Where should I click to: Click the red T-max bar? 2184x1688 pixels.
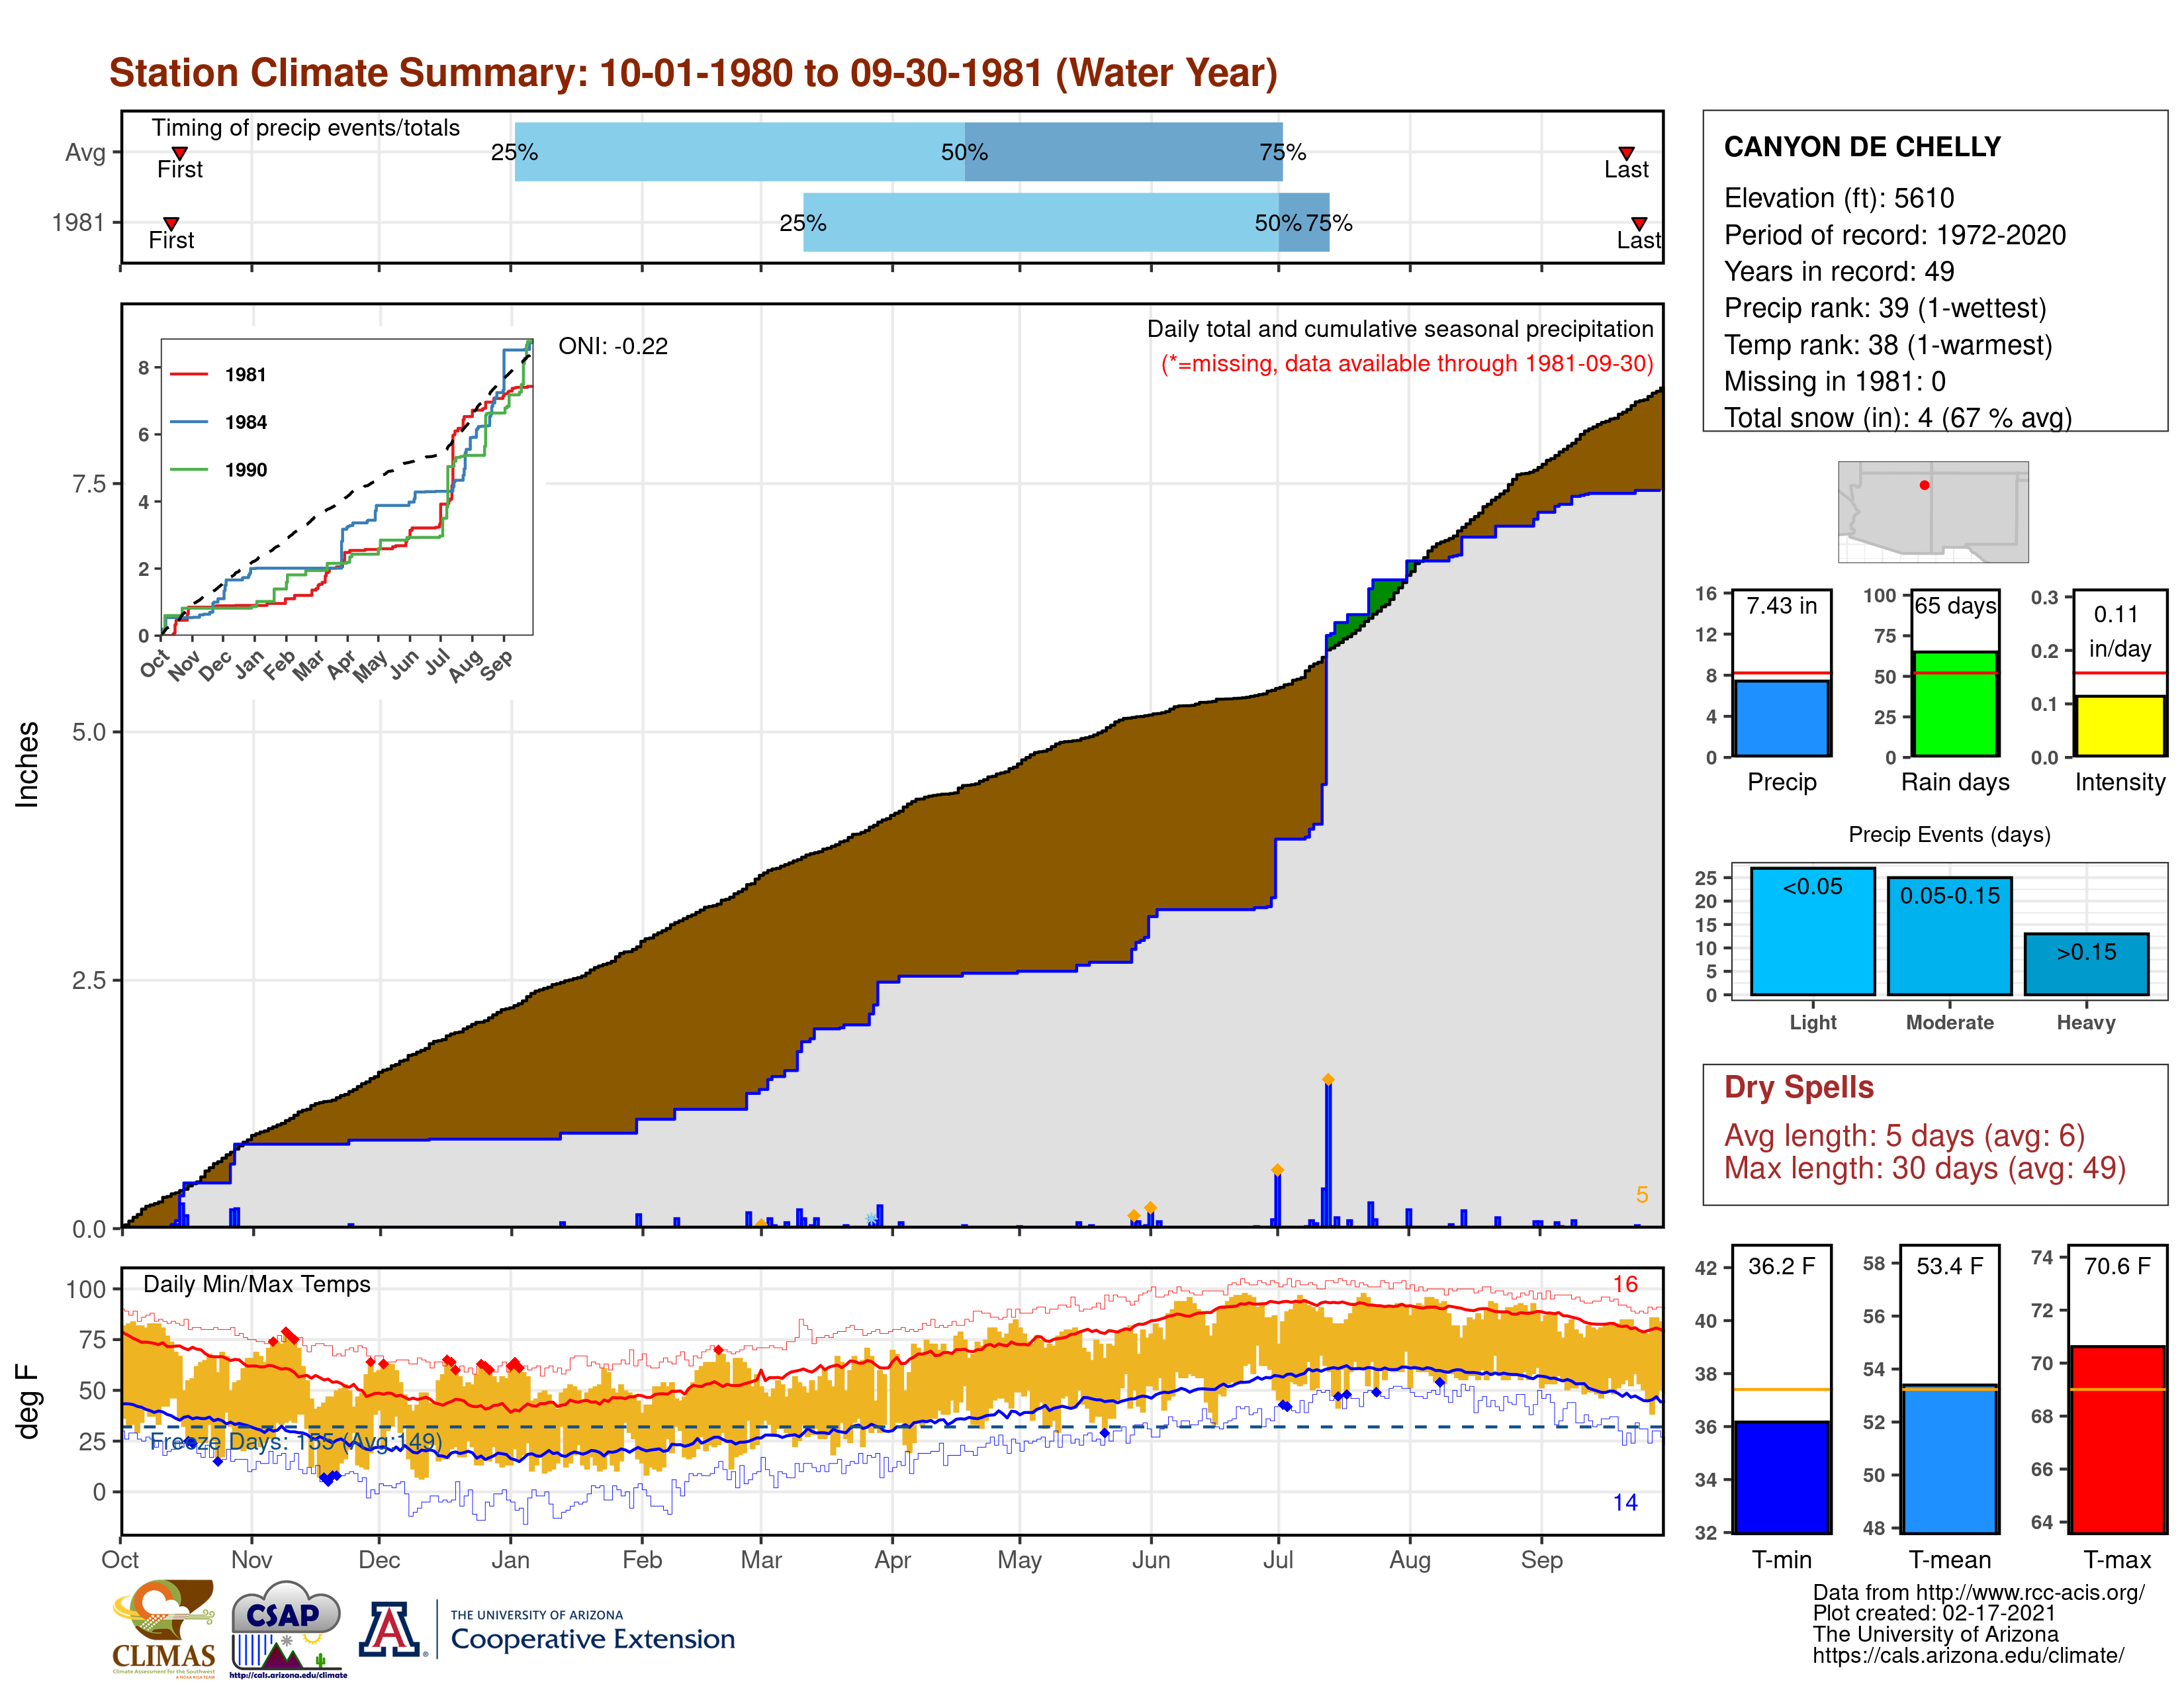(x=2117, y=1440)
